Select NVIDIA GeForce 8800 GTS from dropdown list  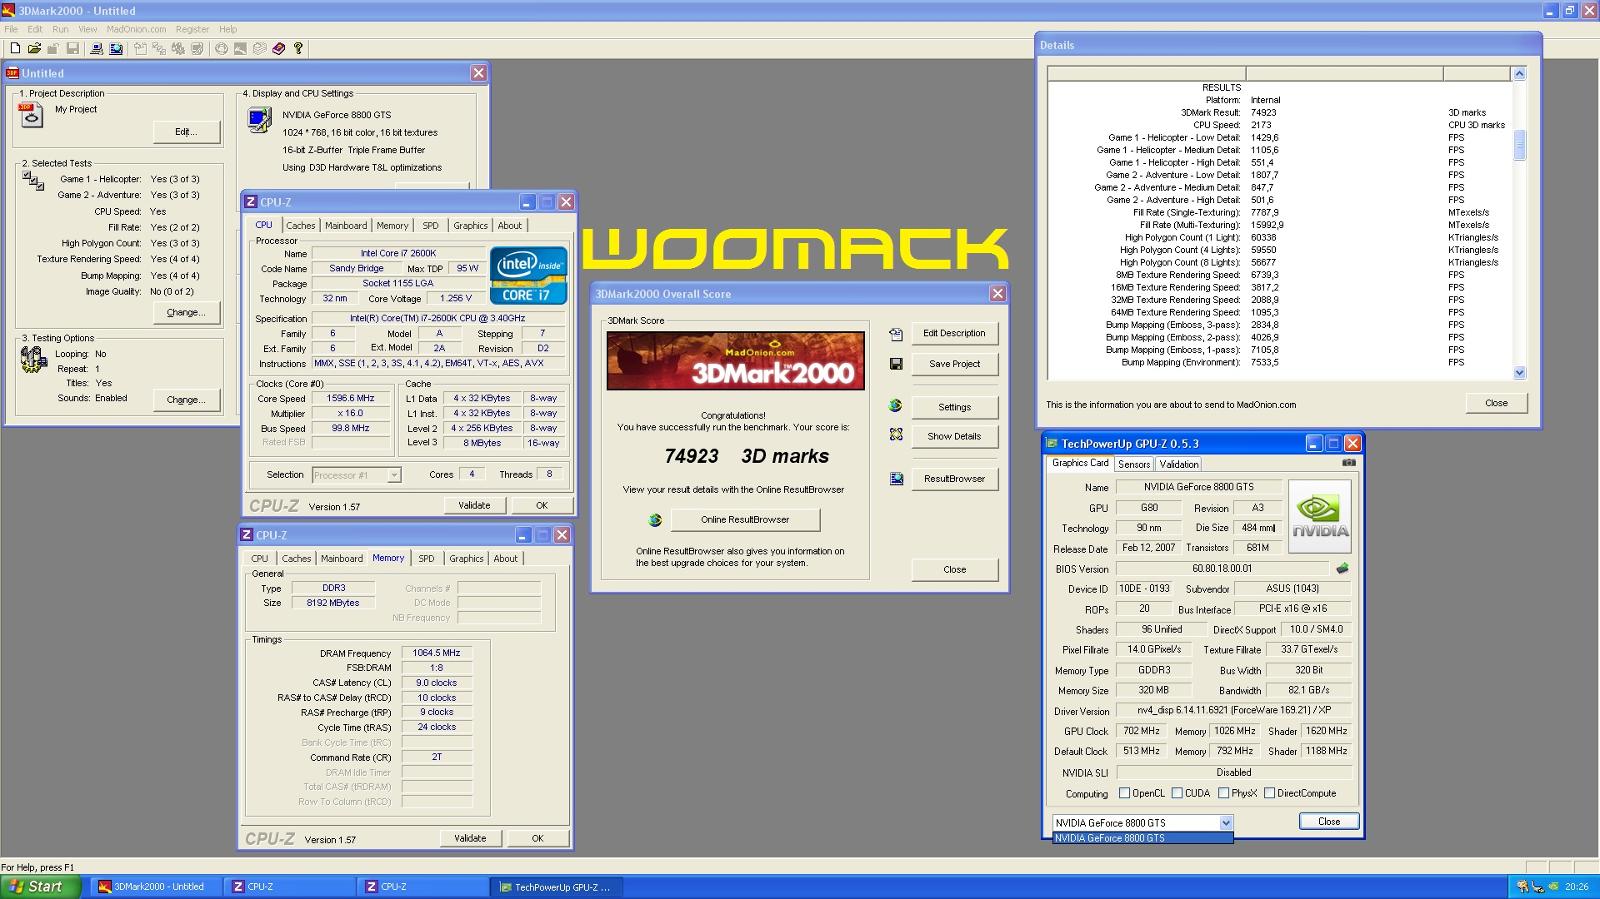(x=1142, y=838)
